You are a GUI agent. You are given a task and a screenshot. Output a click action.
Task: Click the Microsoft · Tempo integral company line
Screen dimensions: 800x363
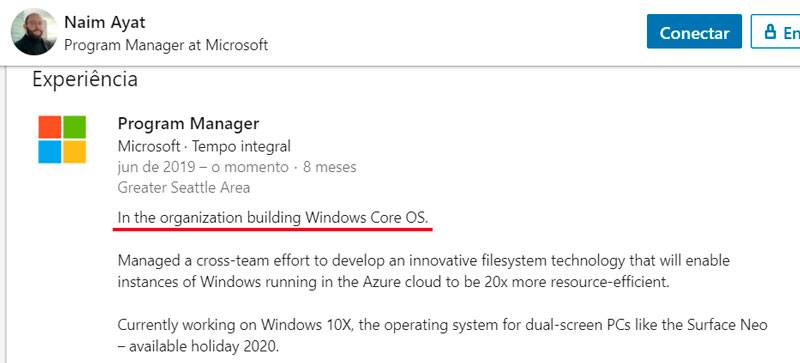(x=204, y=147)
